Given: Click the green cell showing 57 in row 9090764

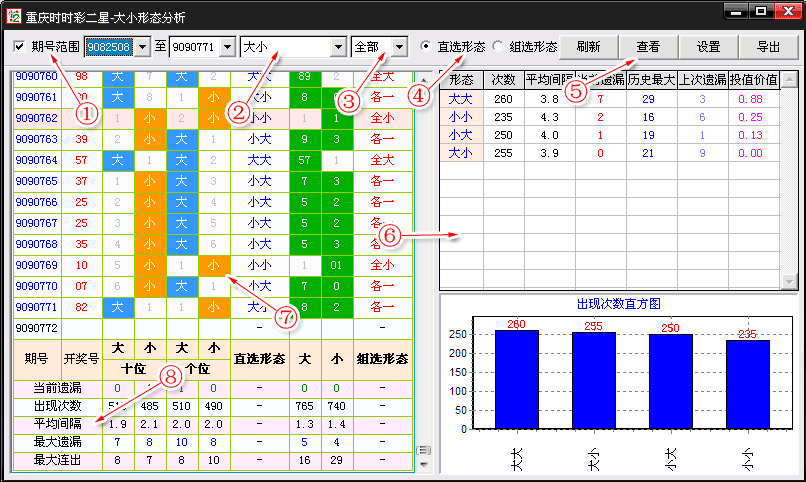Looking at the screenshot, I should (305, 160).
